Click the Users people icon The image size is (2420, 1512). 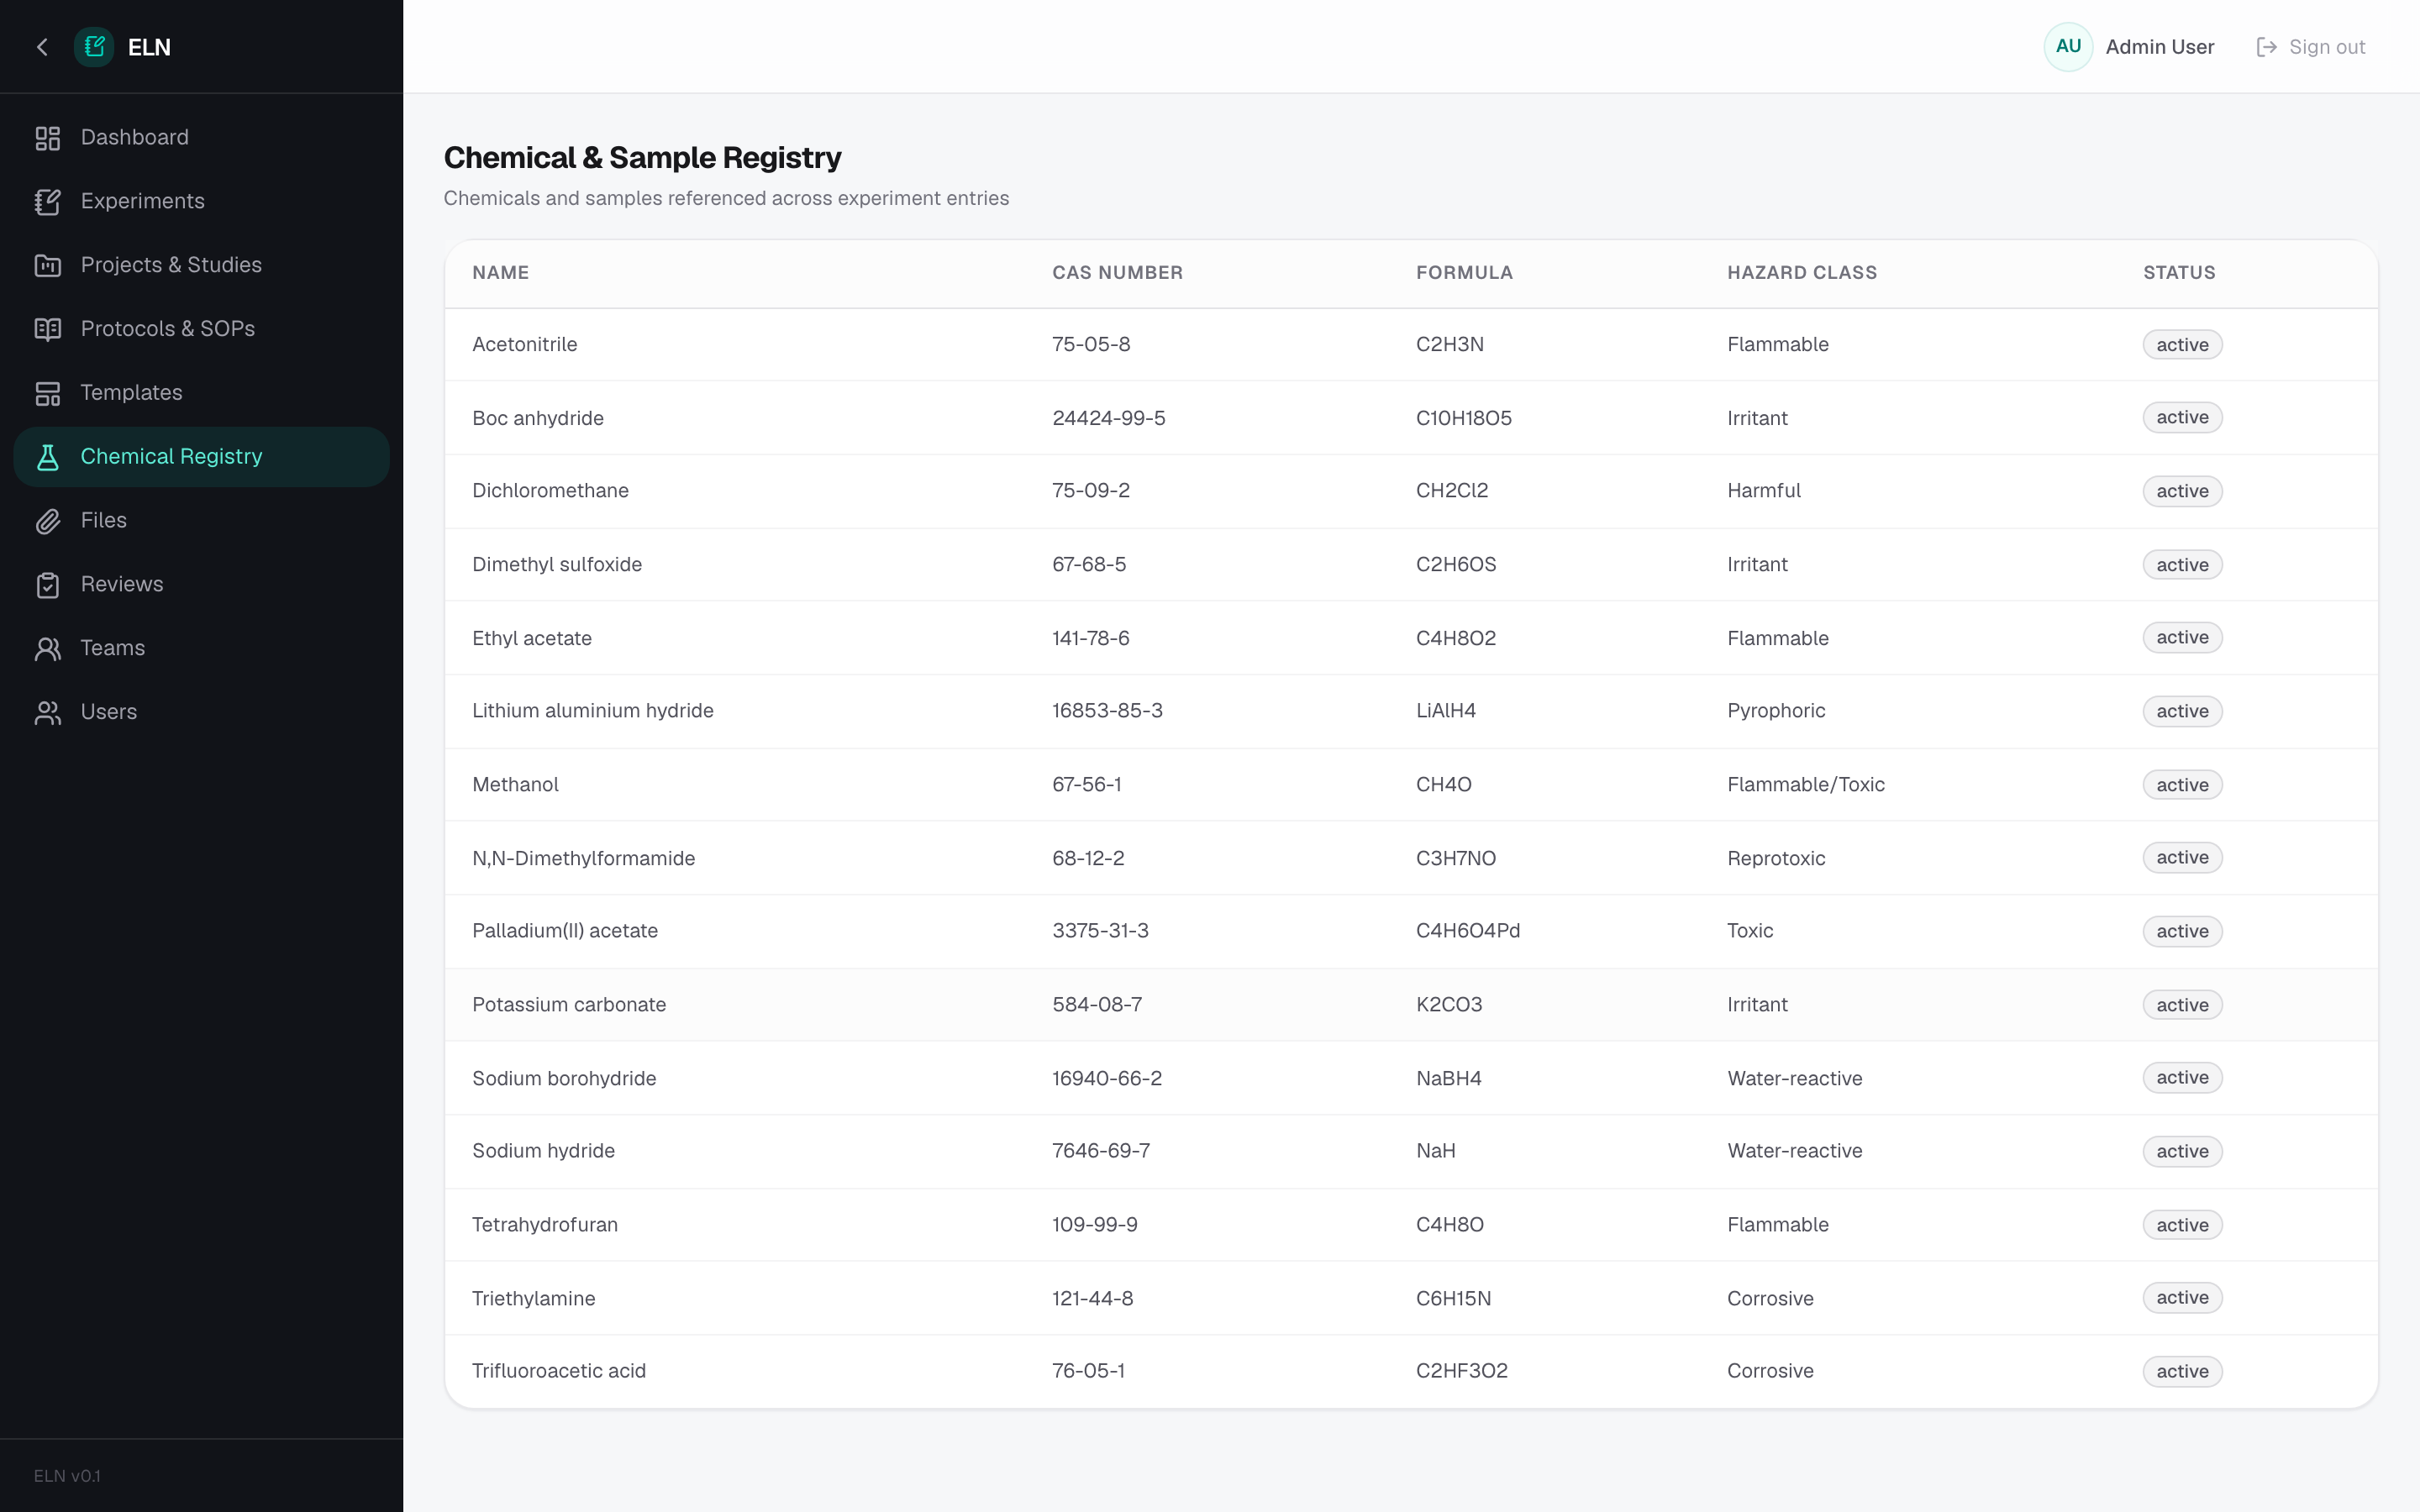point(48,713)
